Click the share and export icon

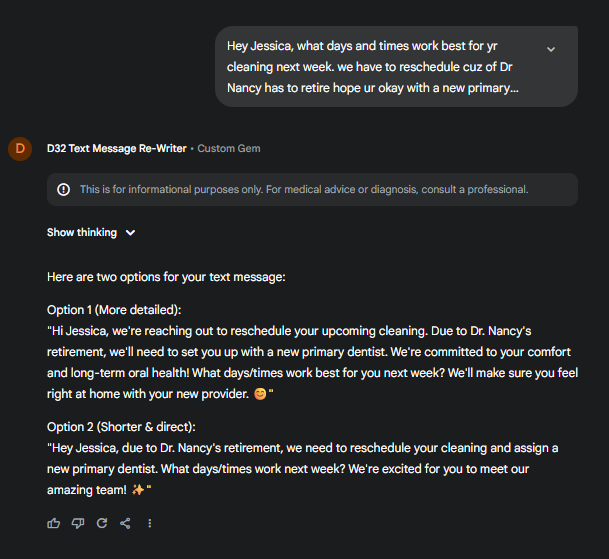click(x=125, y=523)
